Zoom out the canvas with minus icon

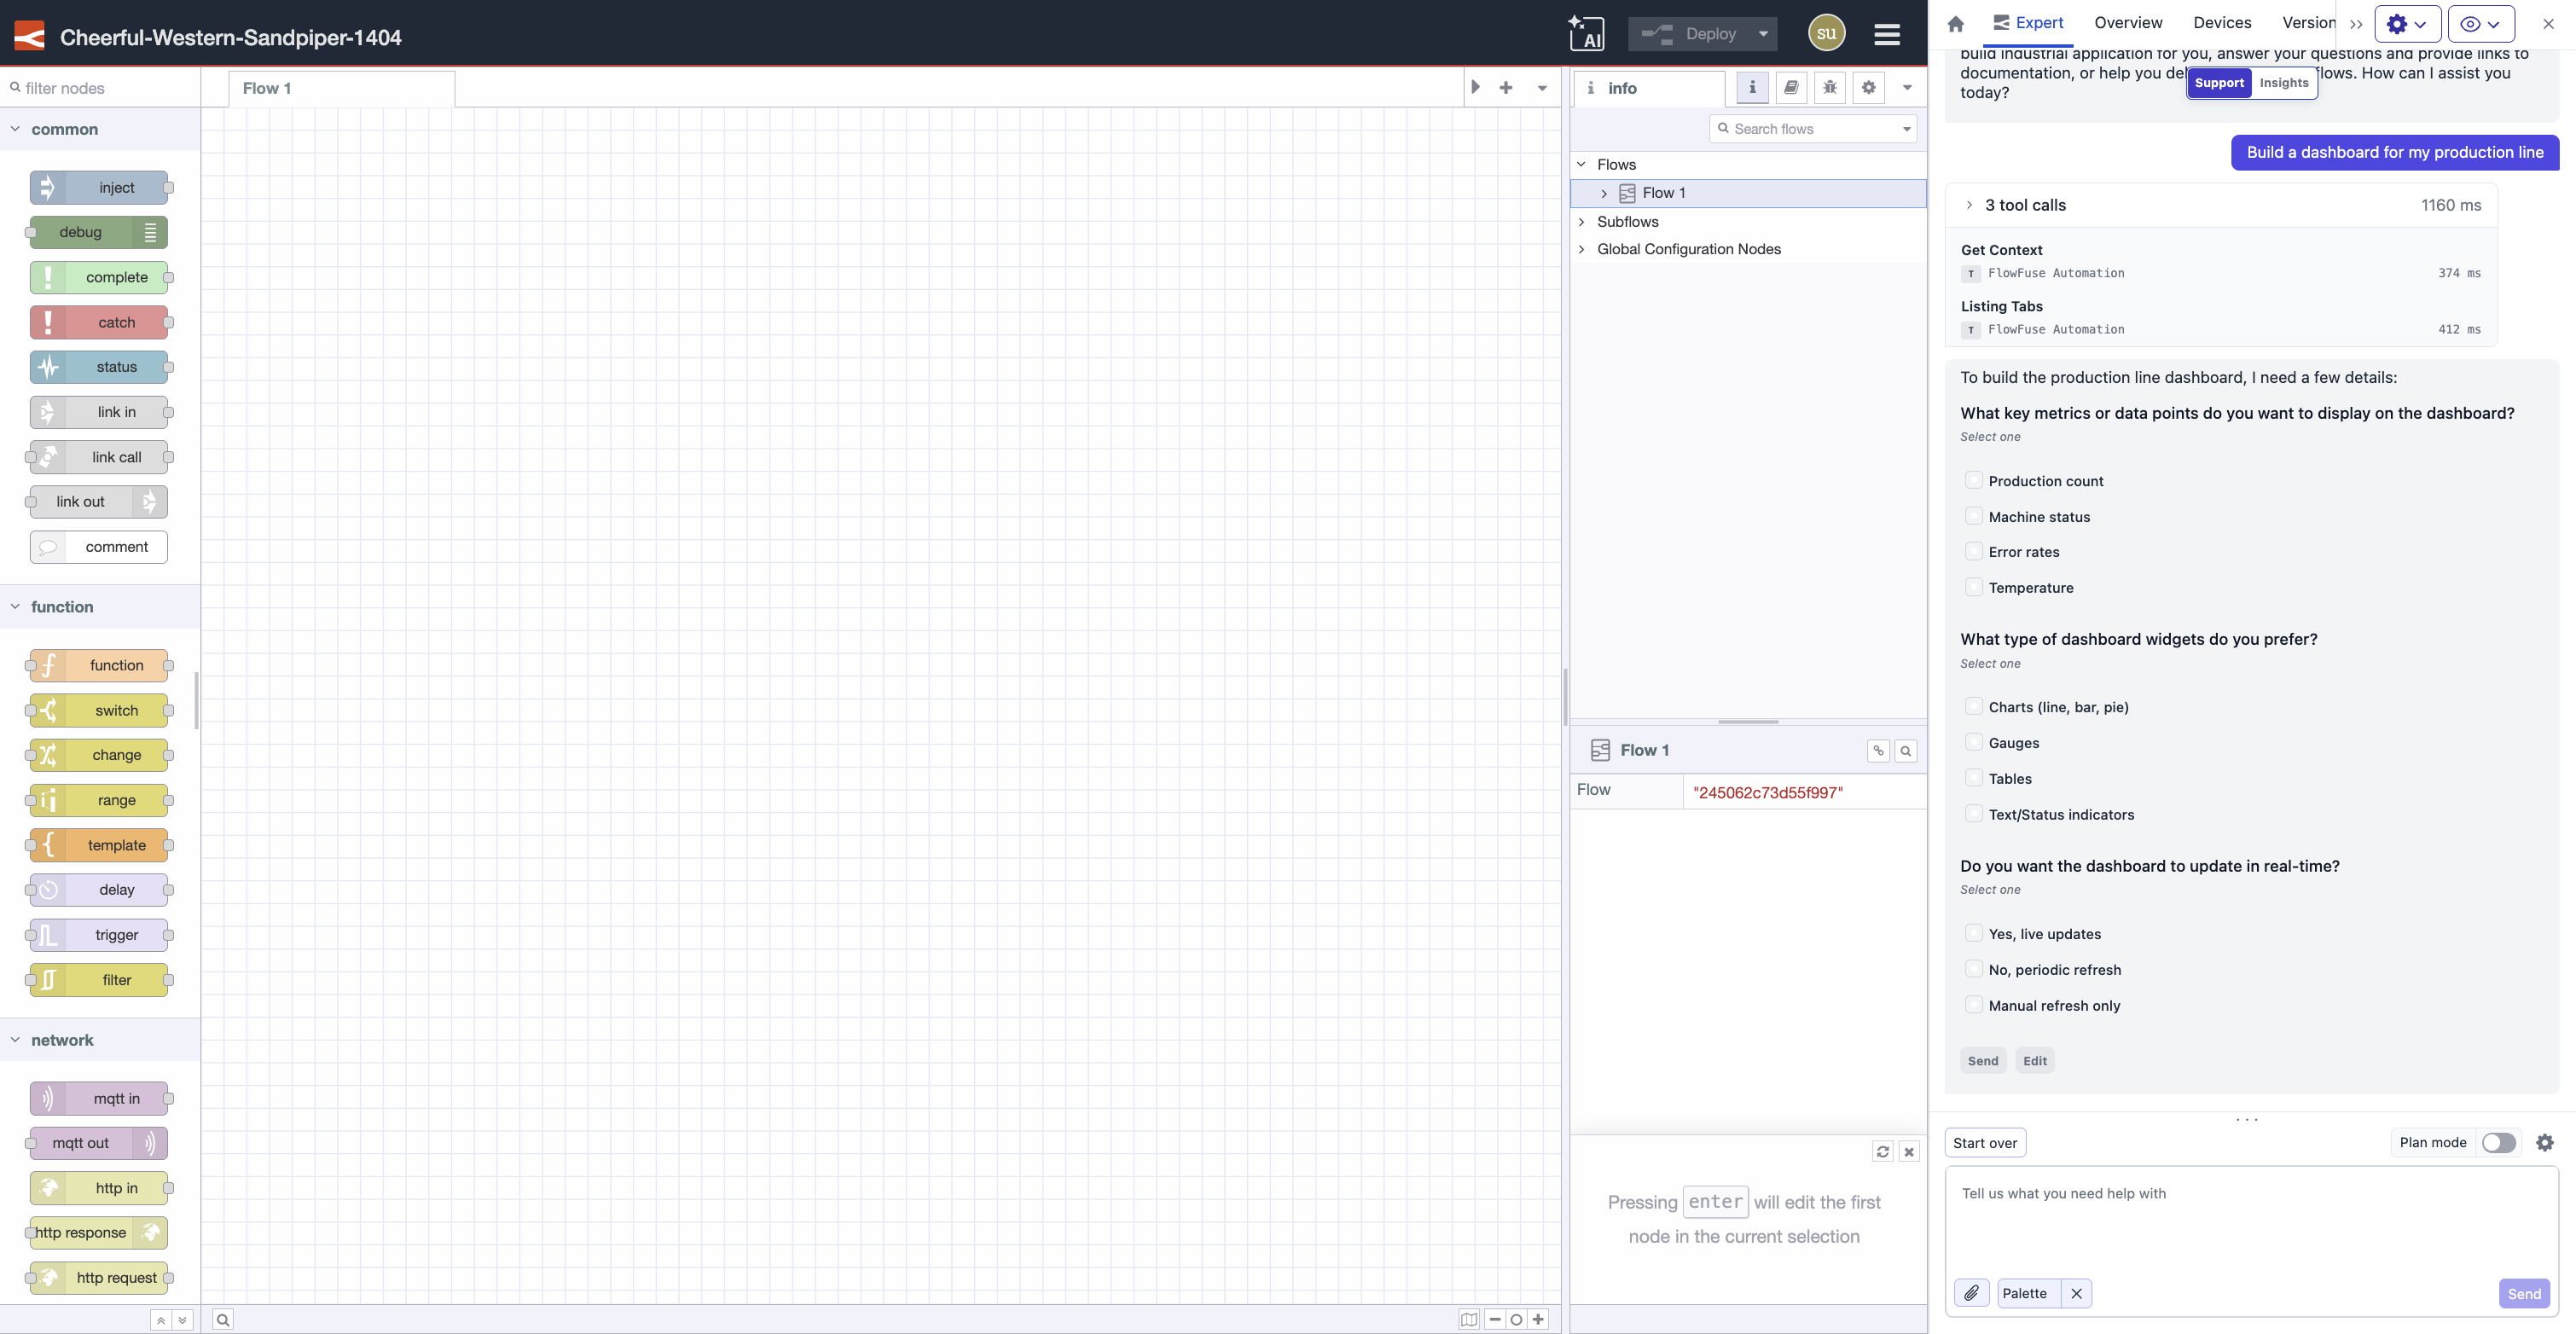tap(1495, 1319)
